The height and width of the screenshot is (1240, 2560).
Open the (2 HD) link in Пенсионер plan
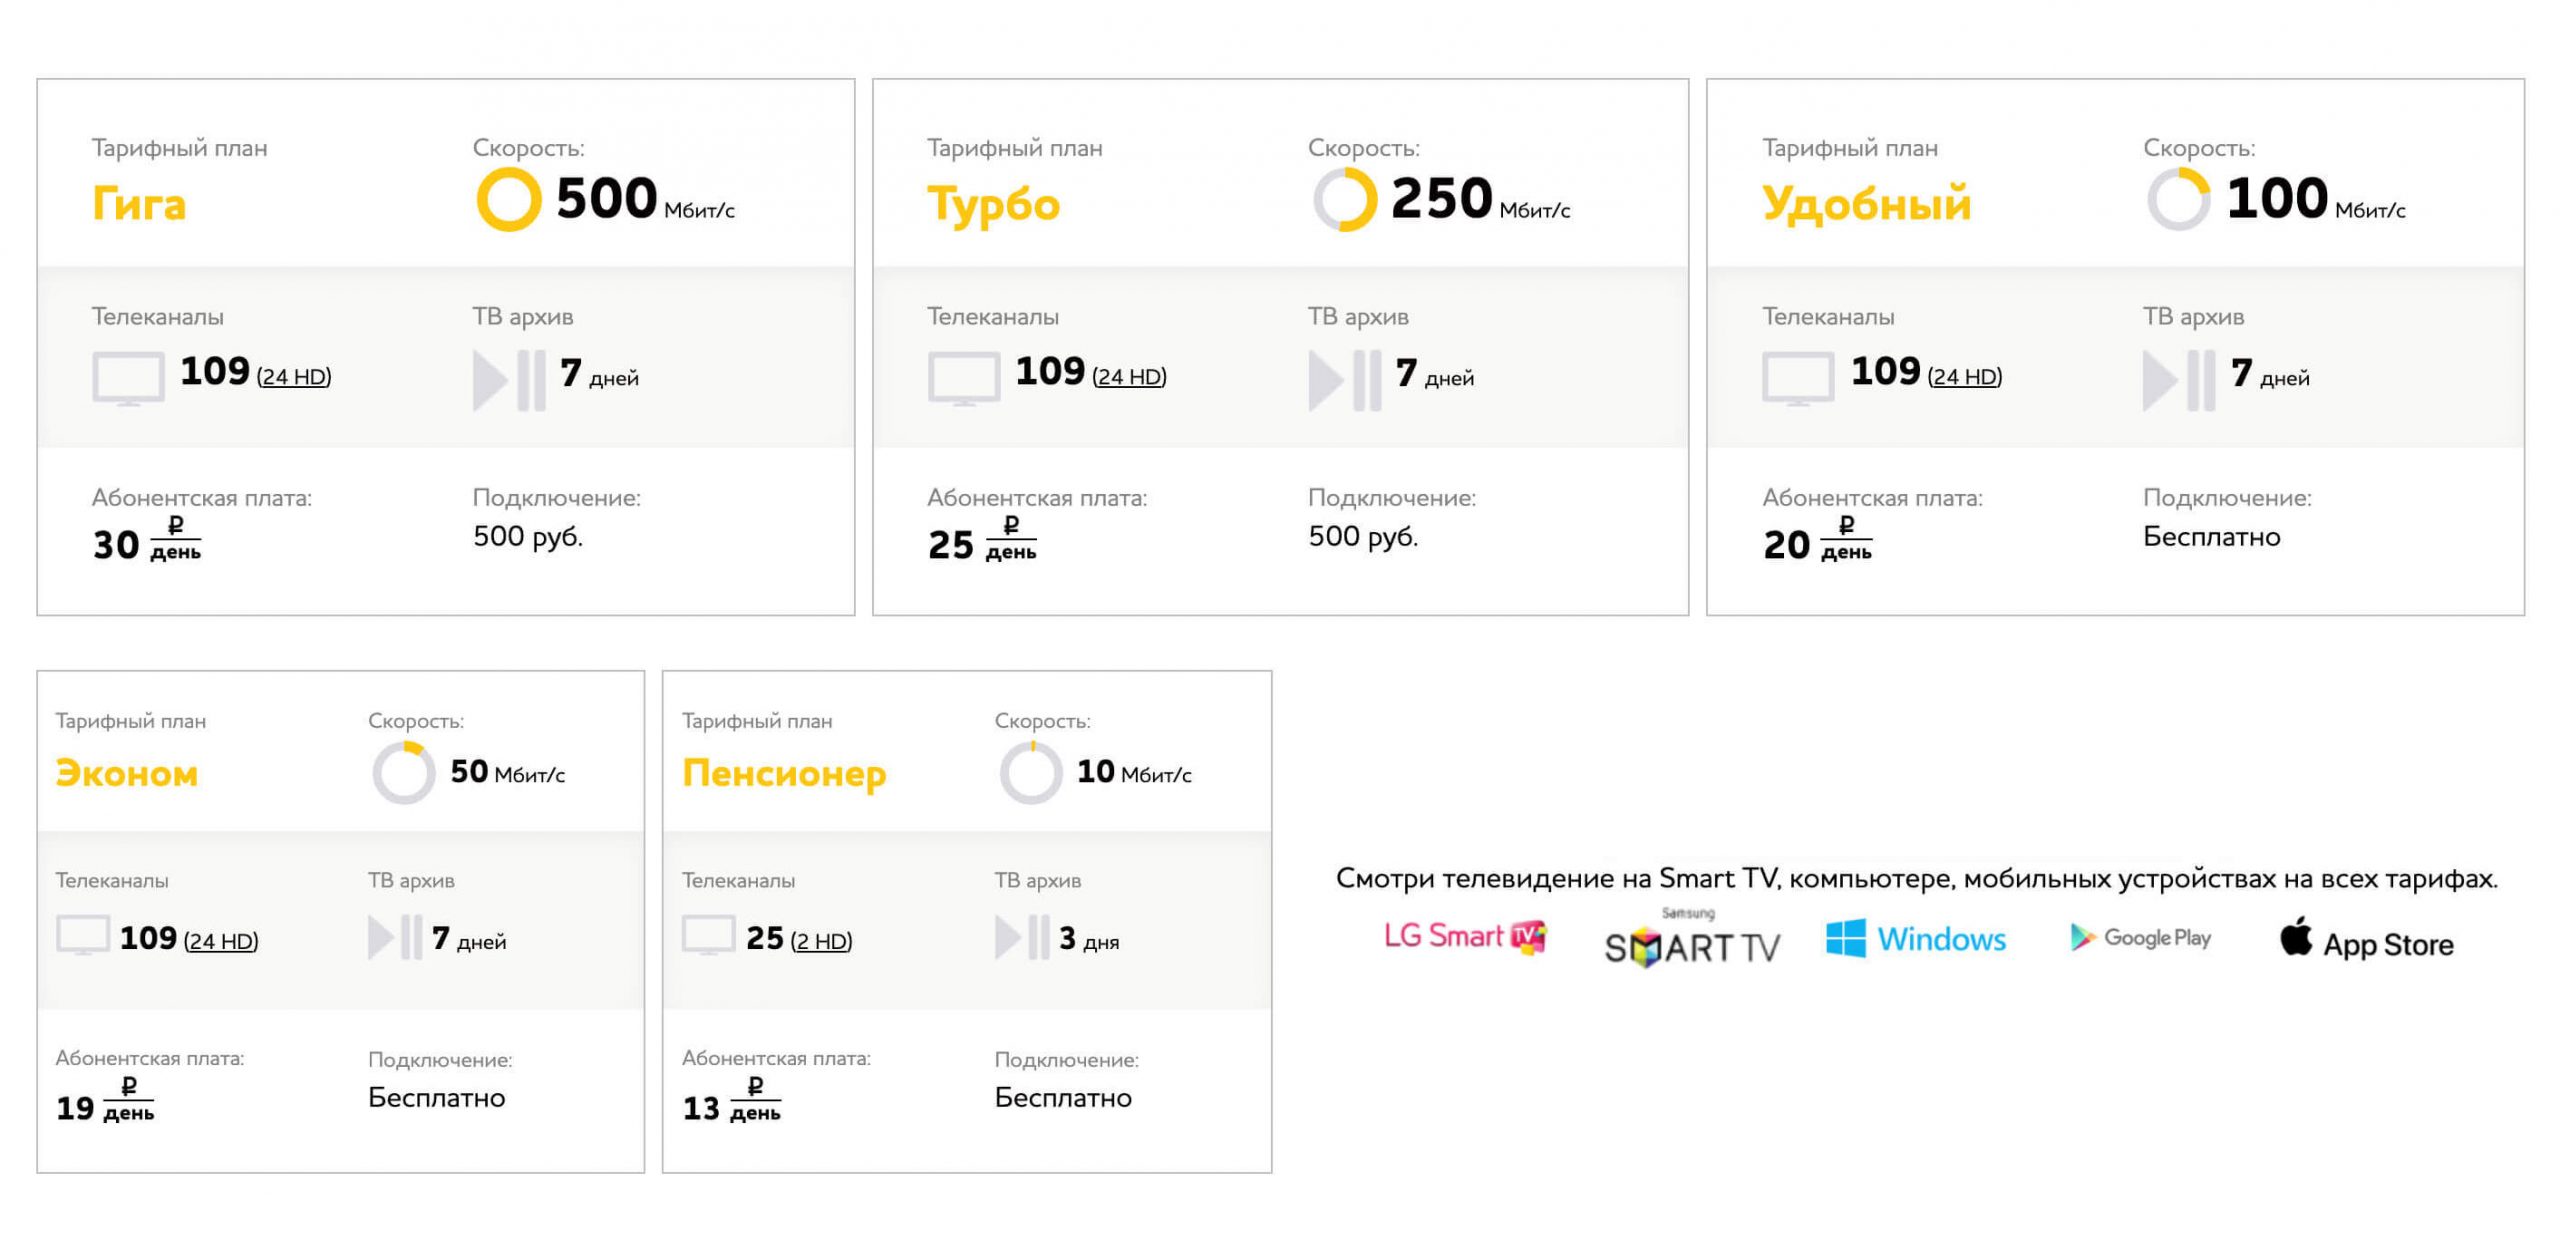(821, 941)
